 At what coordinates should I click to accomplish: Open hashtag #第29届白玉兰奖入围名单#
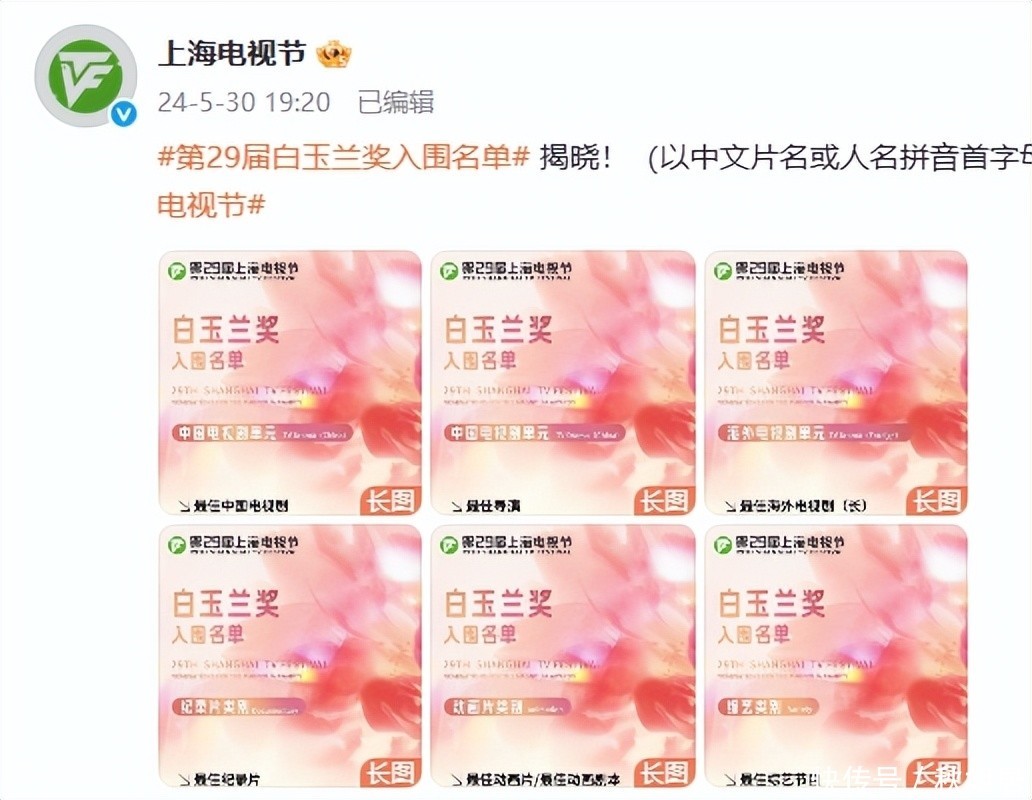point(344,158)
